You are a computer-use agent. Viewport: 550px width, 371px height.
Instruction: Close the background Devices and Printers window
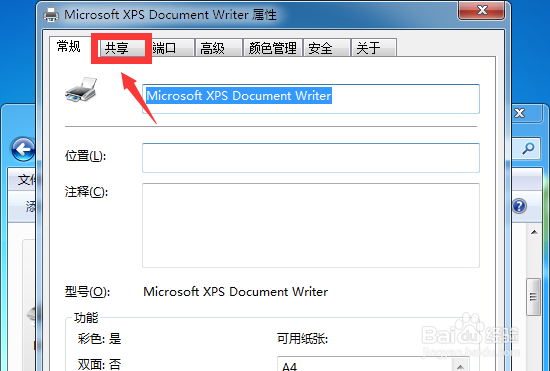point(520,113)
